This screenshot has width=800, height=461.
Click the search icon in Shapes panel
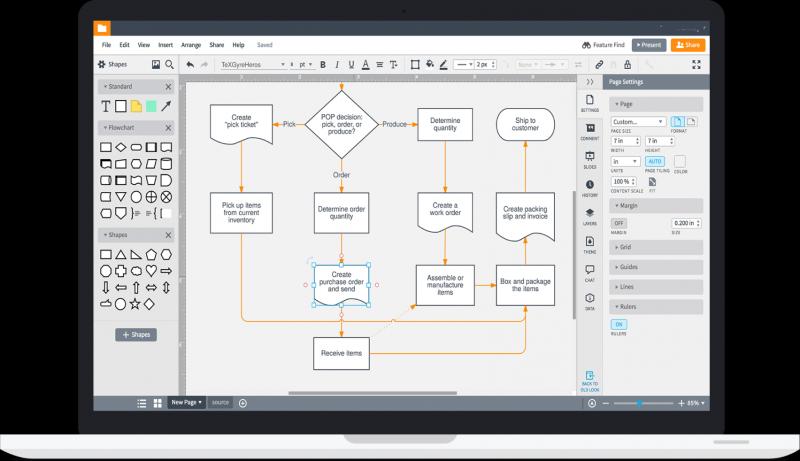point(169,65)
